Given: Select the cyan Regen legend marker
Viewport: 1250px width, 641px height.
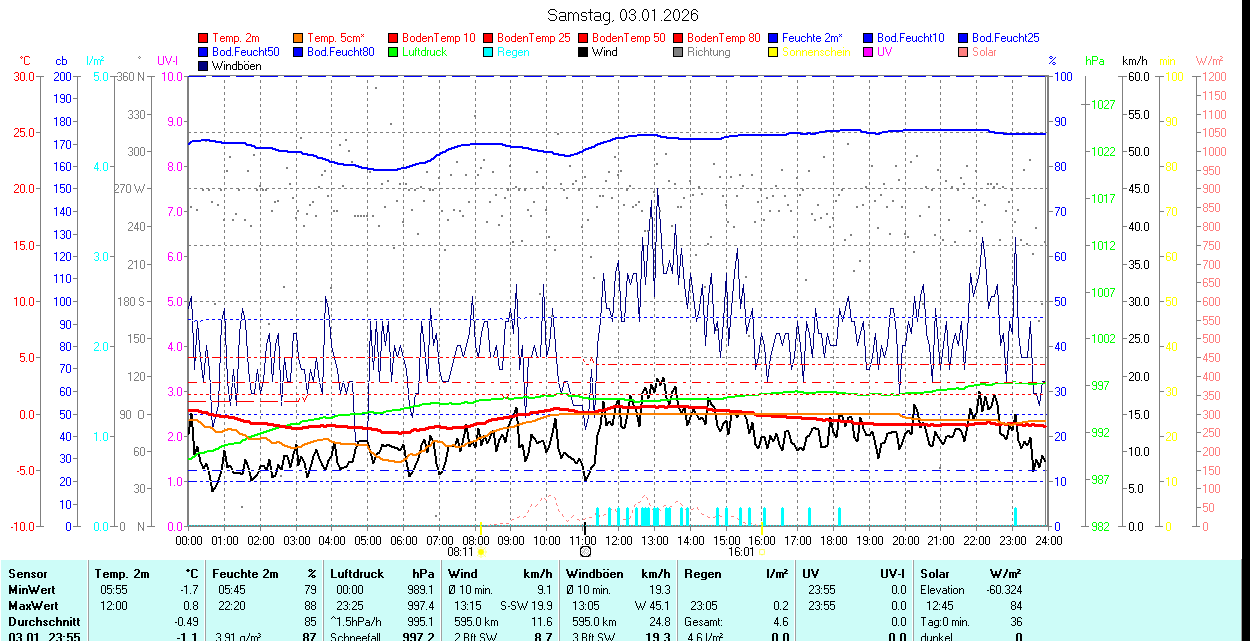Looking at the screenshot, I should click(489, 52).
